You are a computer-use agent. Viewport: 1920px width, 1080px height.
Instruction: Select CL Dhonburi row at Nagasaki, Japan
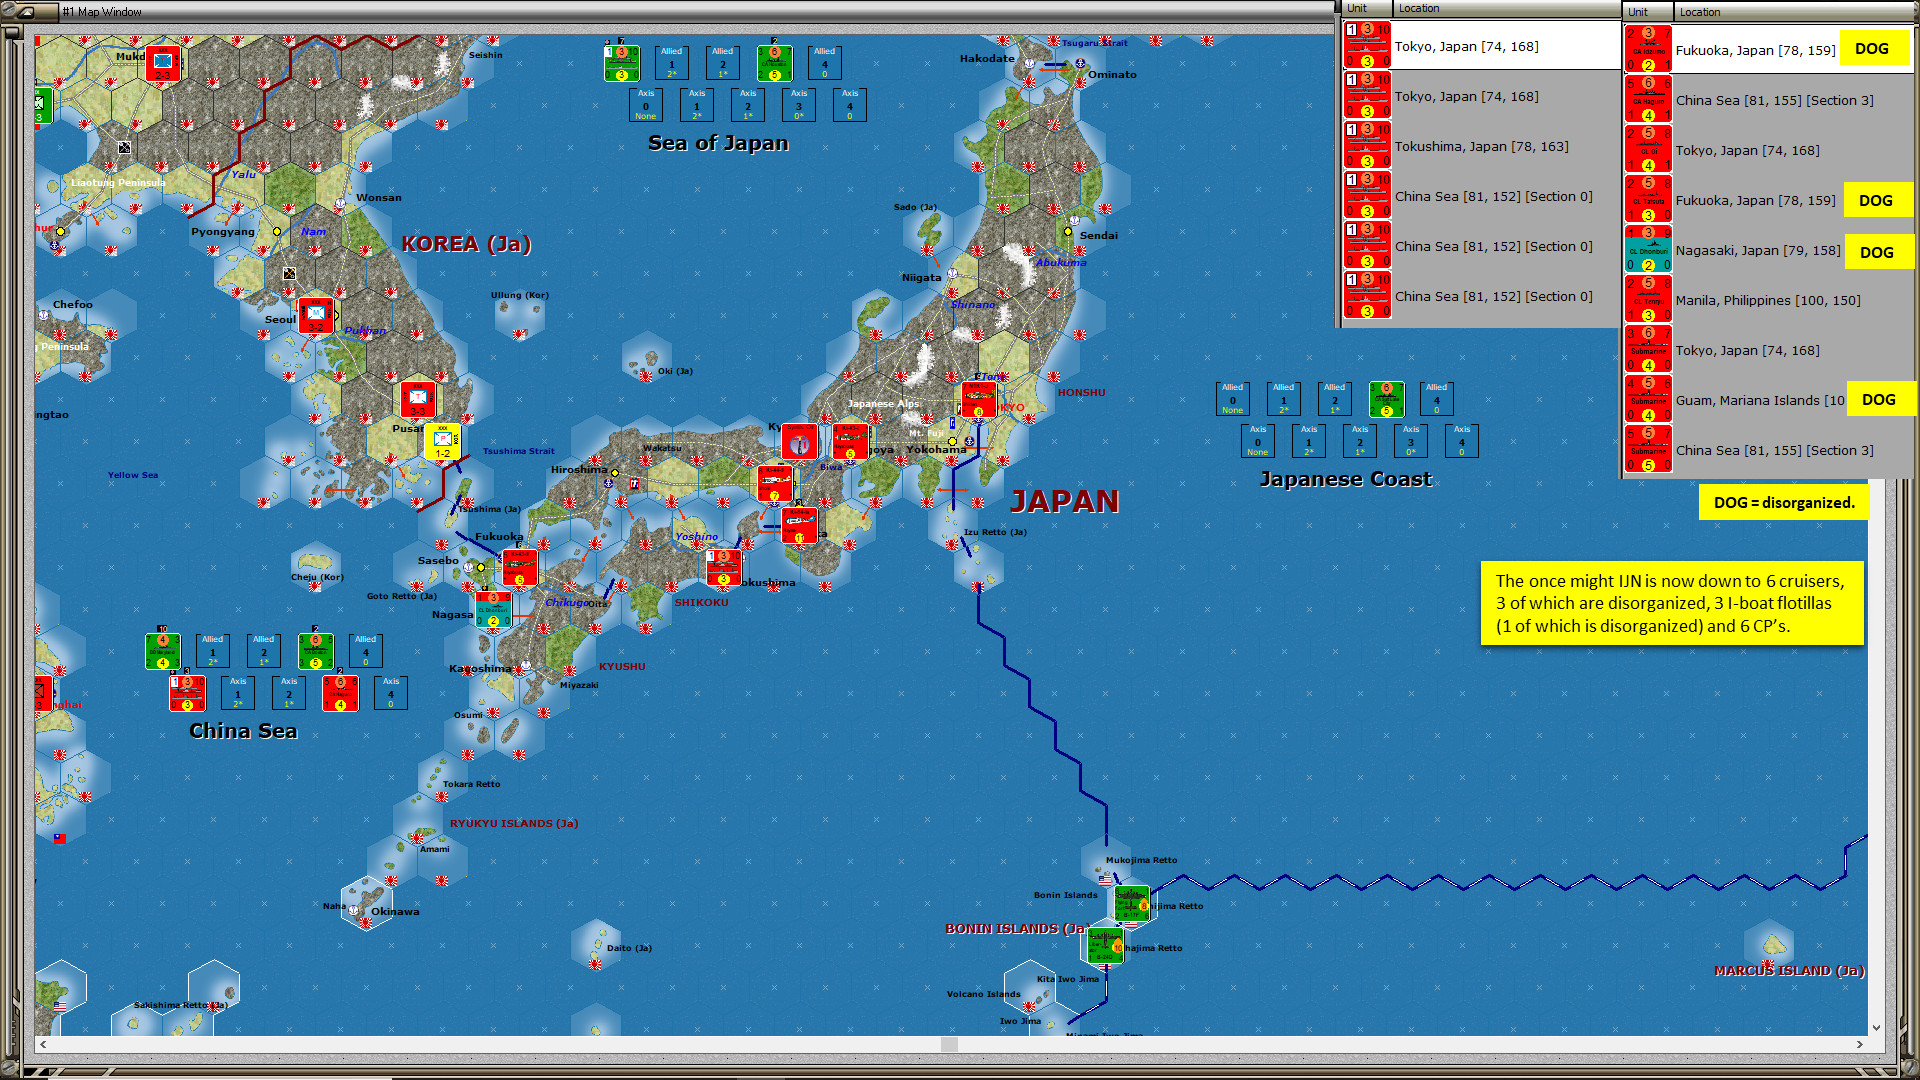click(1768, 250)
